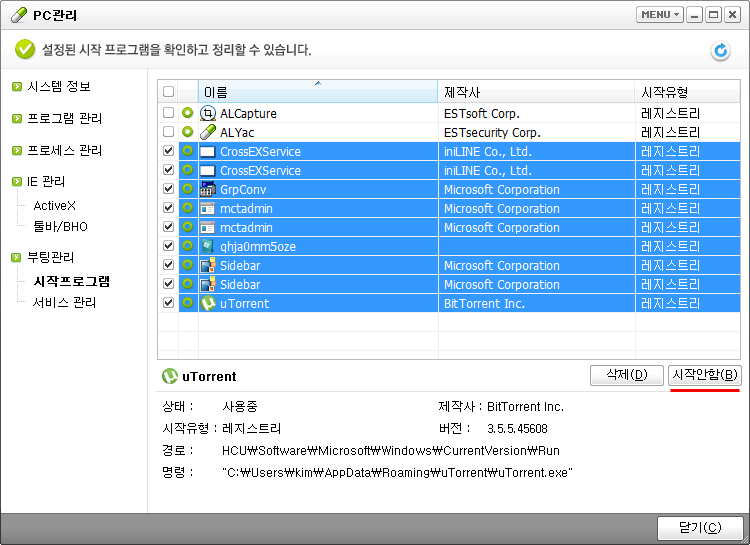750x545 pixels.
Task: Click the IE 관리 sidebar label
Action: click(46, 181)
